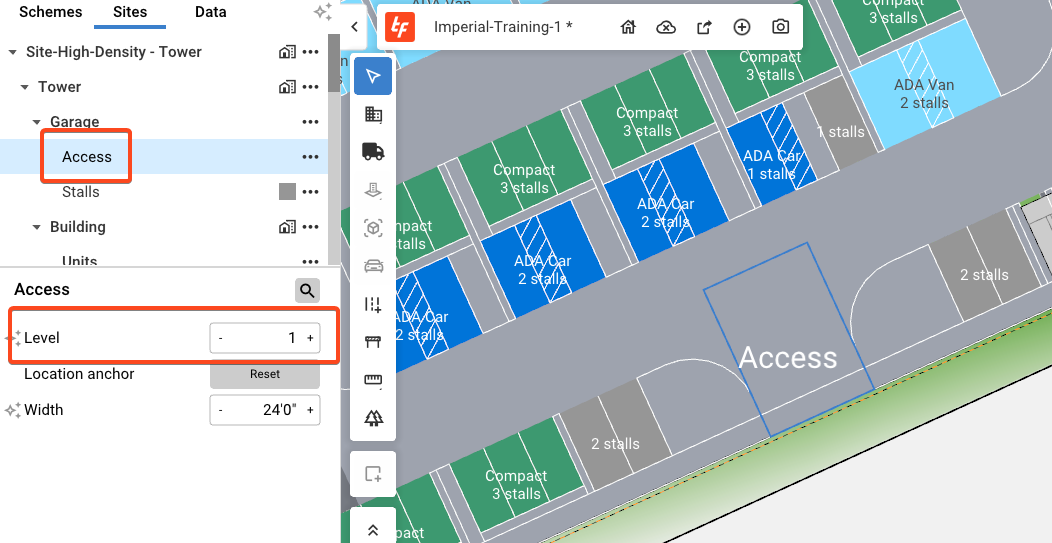Open the search icon in Access panel

tap(307, 290)
